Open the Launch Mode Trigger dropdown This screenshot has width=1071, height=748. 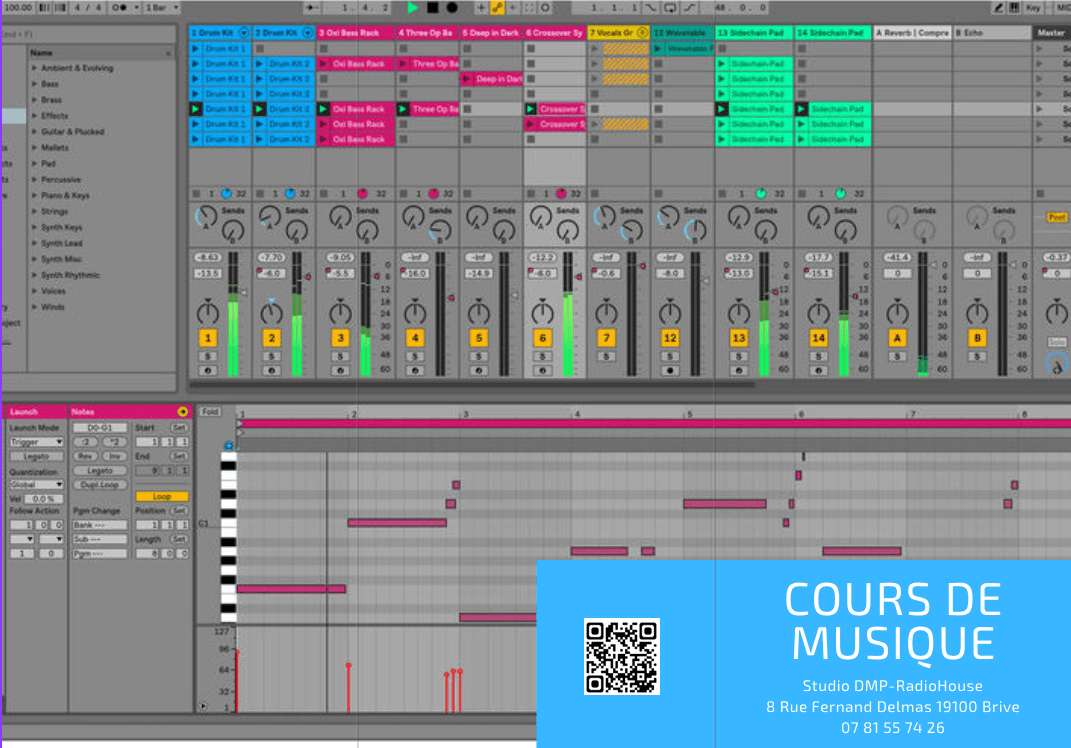(x=37, y=441)
